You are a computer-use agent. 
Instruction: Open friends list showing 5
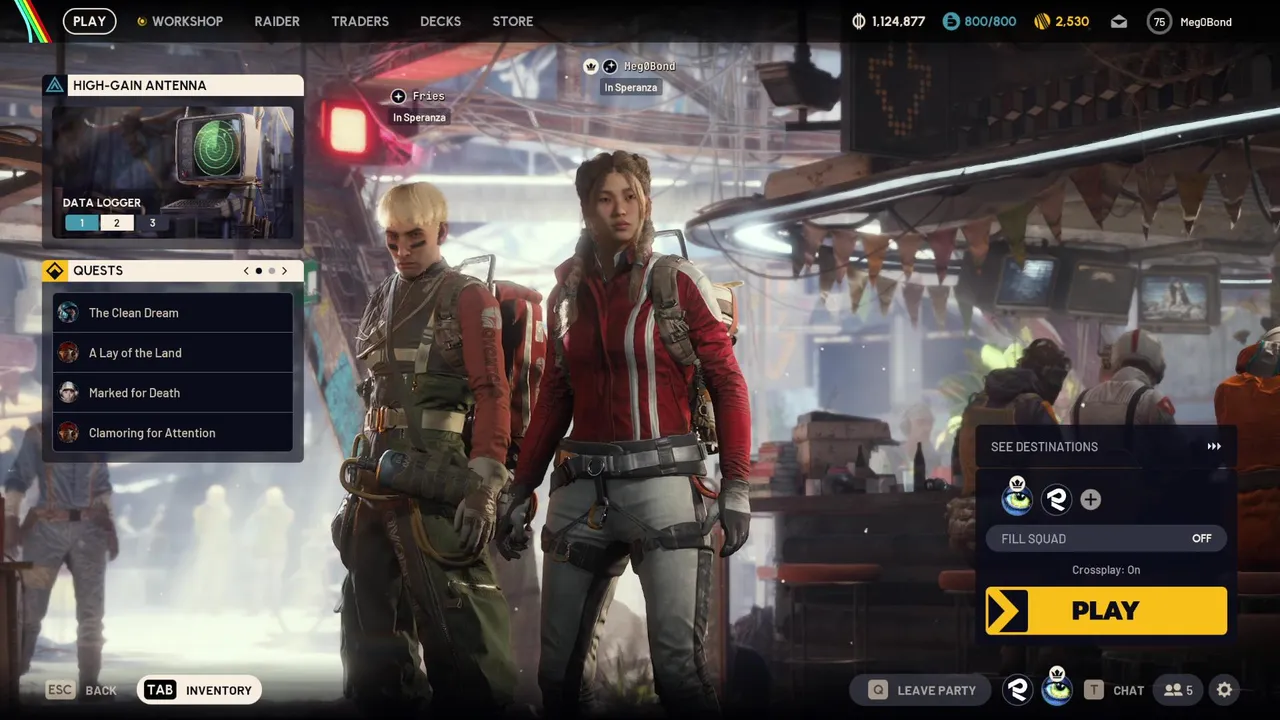point(1178,690)
